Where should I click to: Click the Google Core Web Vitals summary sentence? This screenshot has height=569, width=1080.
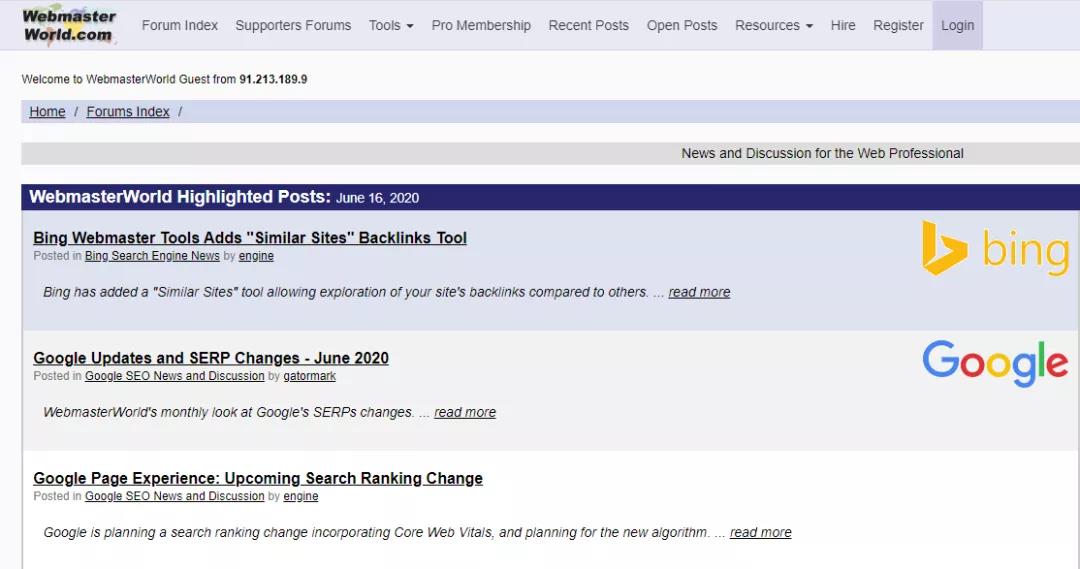point(376,532)
